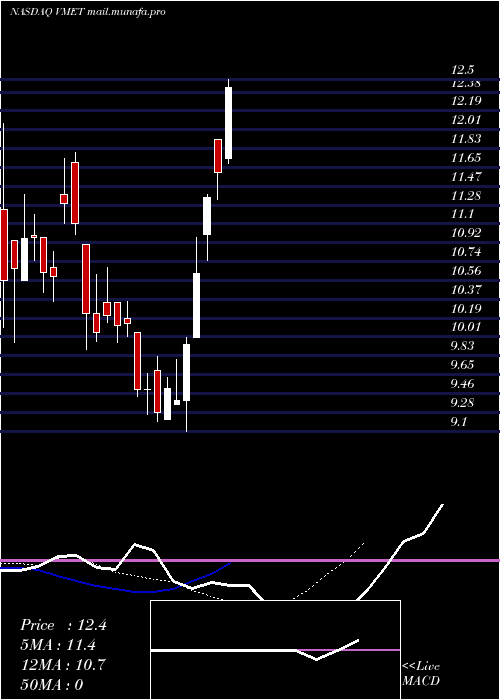Click the long white candle spanning 10.01 to 10.56
This screenshot has height=700, width=500.
(x=196, y=305)
